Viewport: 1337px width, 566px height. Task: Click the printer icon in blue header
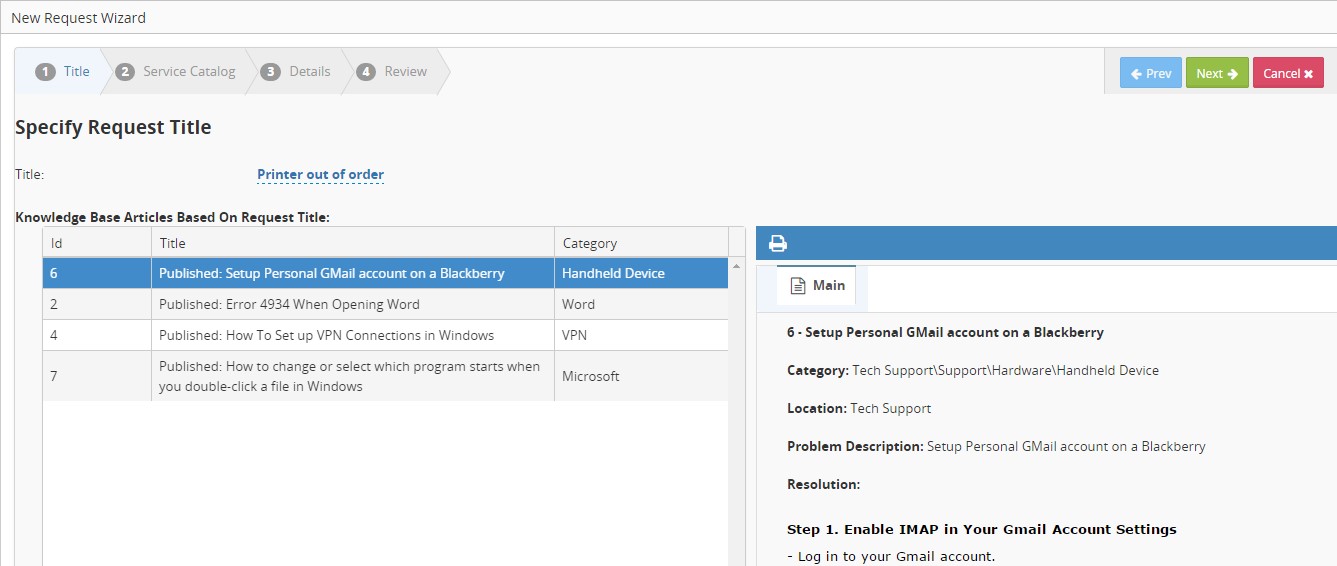click(x=777, y=243)
